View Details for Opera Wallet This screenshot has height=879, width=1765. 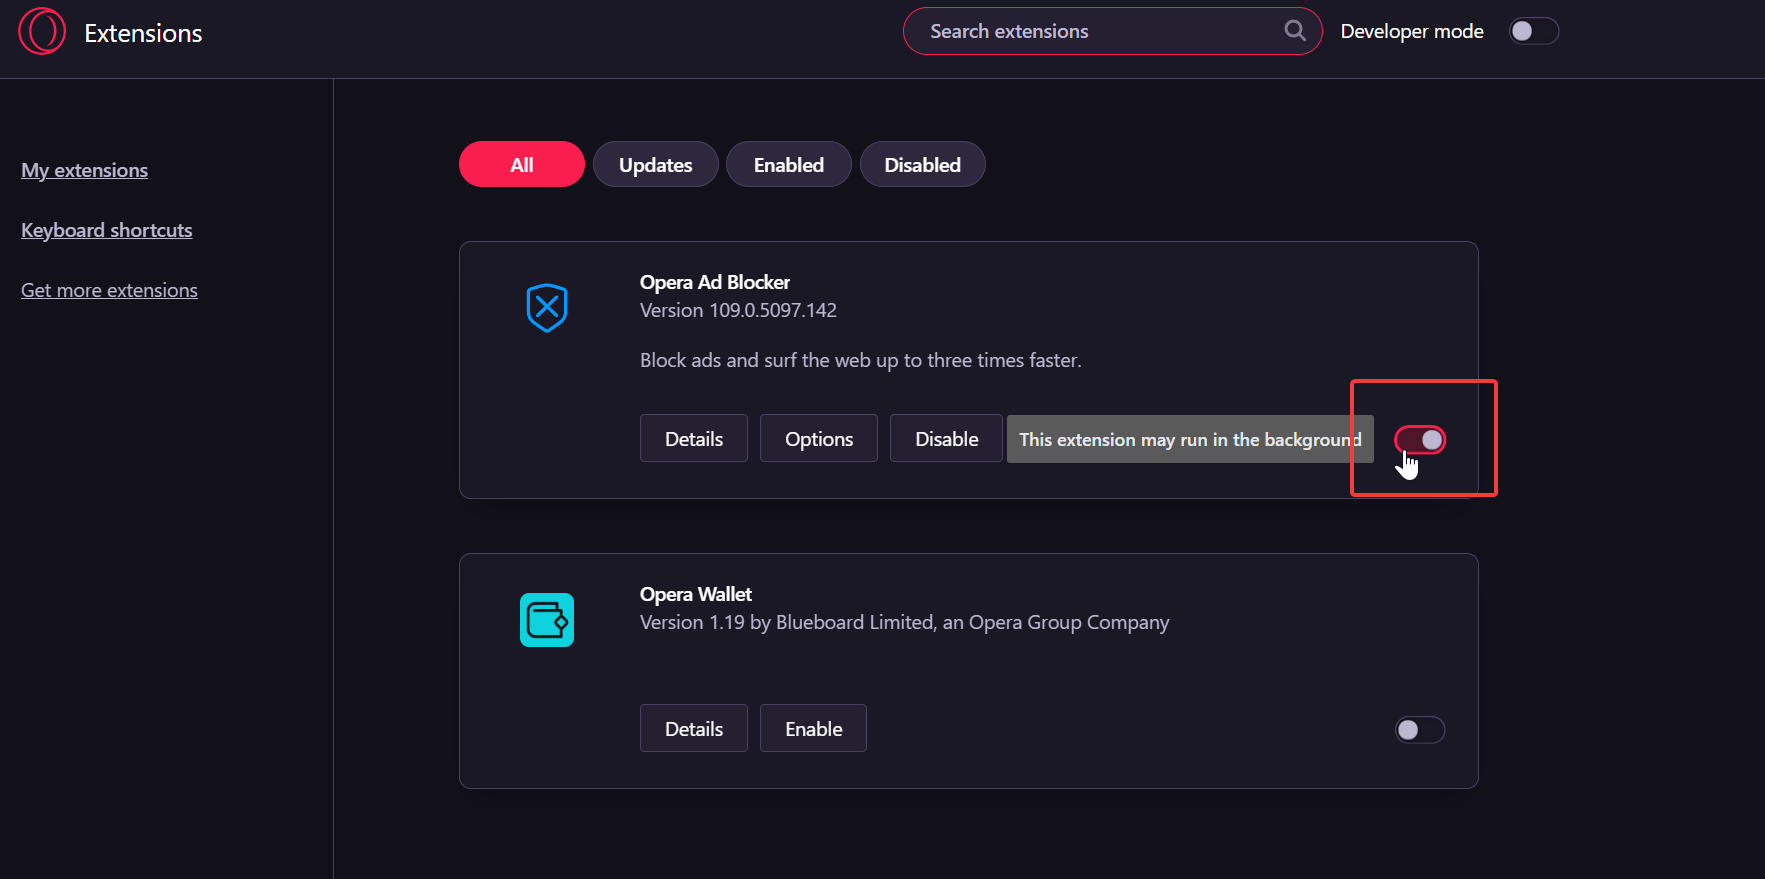(x=694, y=729)
